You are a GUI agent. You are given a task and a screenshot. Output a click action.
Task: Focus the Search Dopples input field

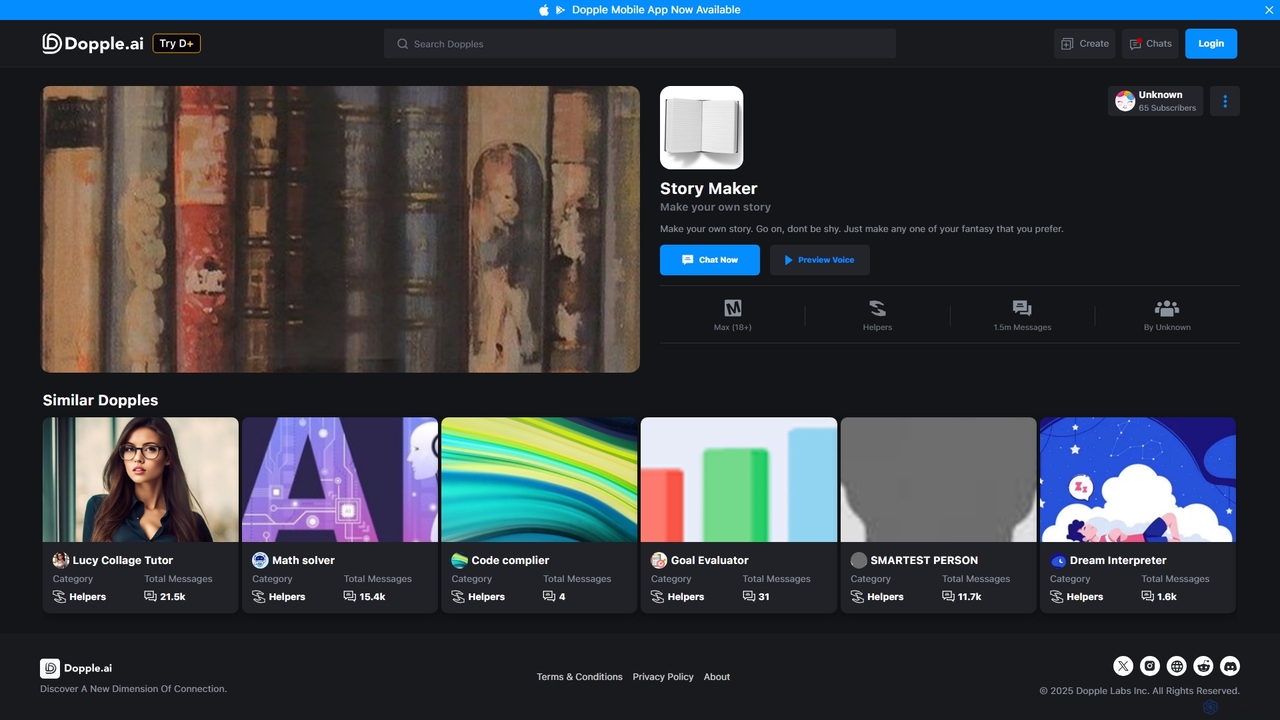(x=640, y=44)
